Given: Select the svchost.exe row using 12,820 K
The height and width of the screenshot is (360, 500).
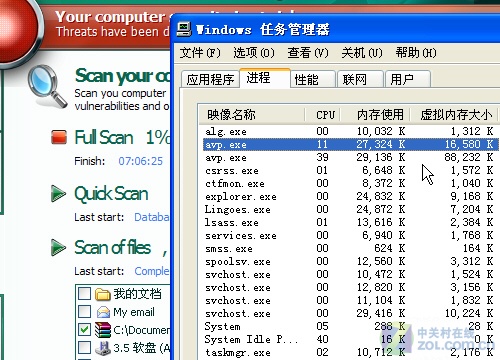Looking at the screenshot, I should pyautogui.click(x=350, y=287).
